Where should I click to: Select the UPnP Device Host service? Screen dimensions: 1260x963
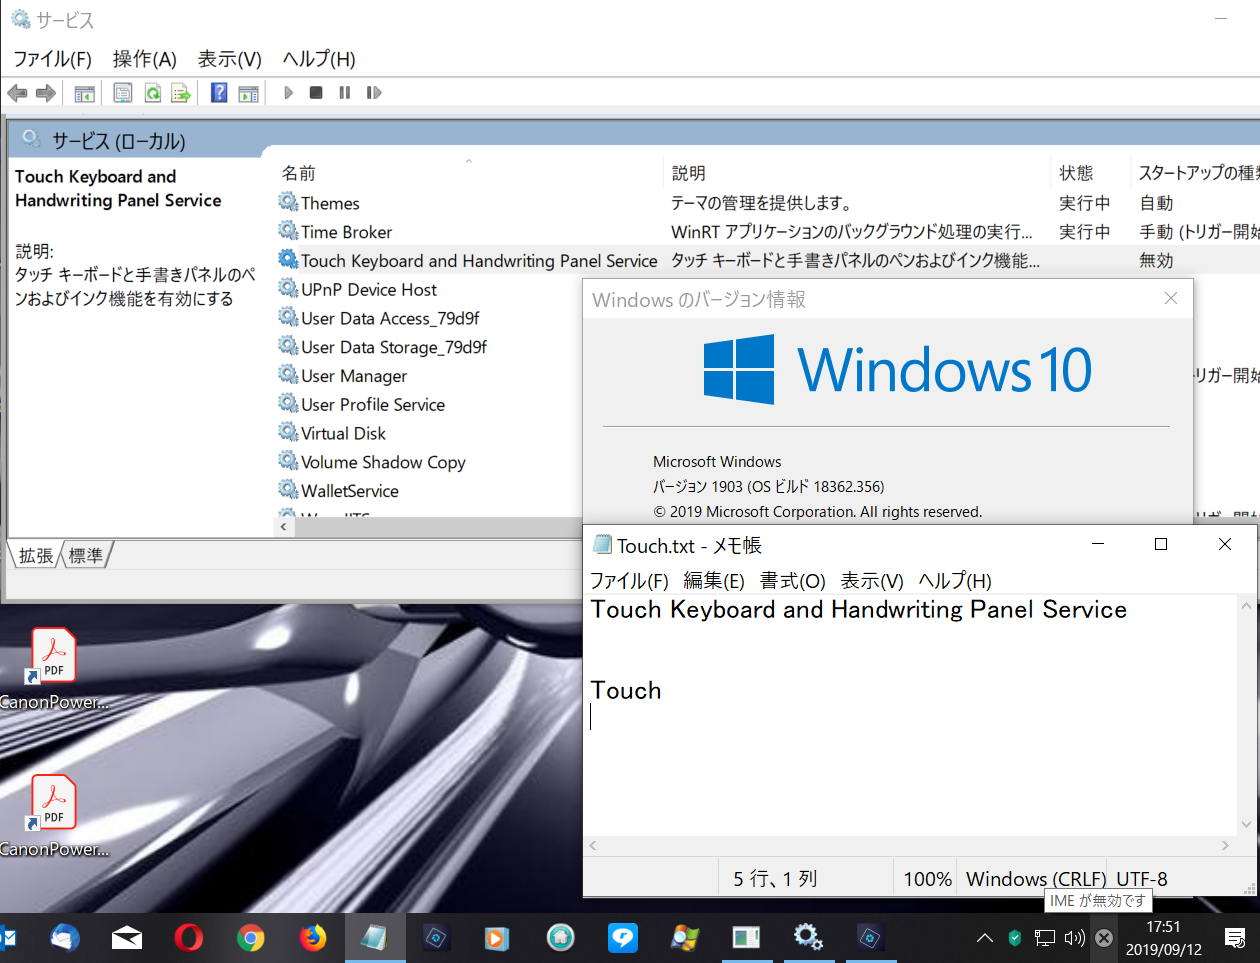click(x=369, y=290)
